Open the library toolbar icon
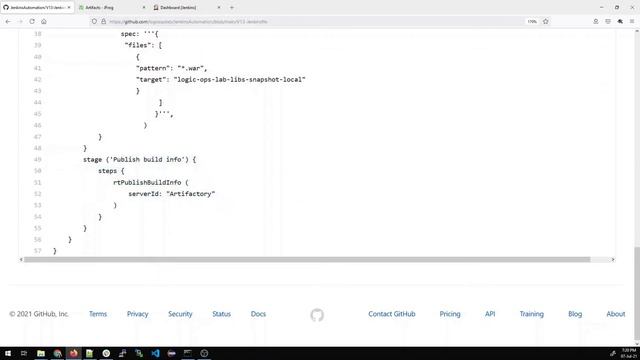The image size is (640, 360). tap(608, 21)
